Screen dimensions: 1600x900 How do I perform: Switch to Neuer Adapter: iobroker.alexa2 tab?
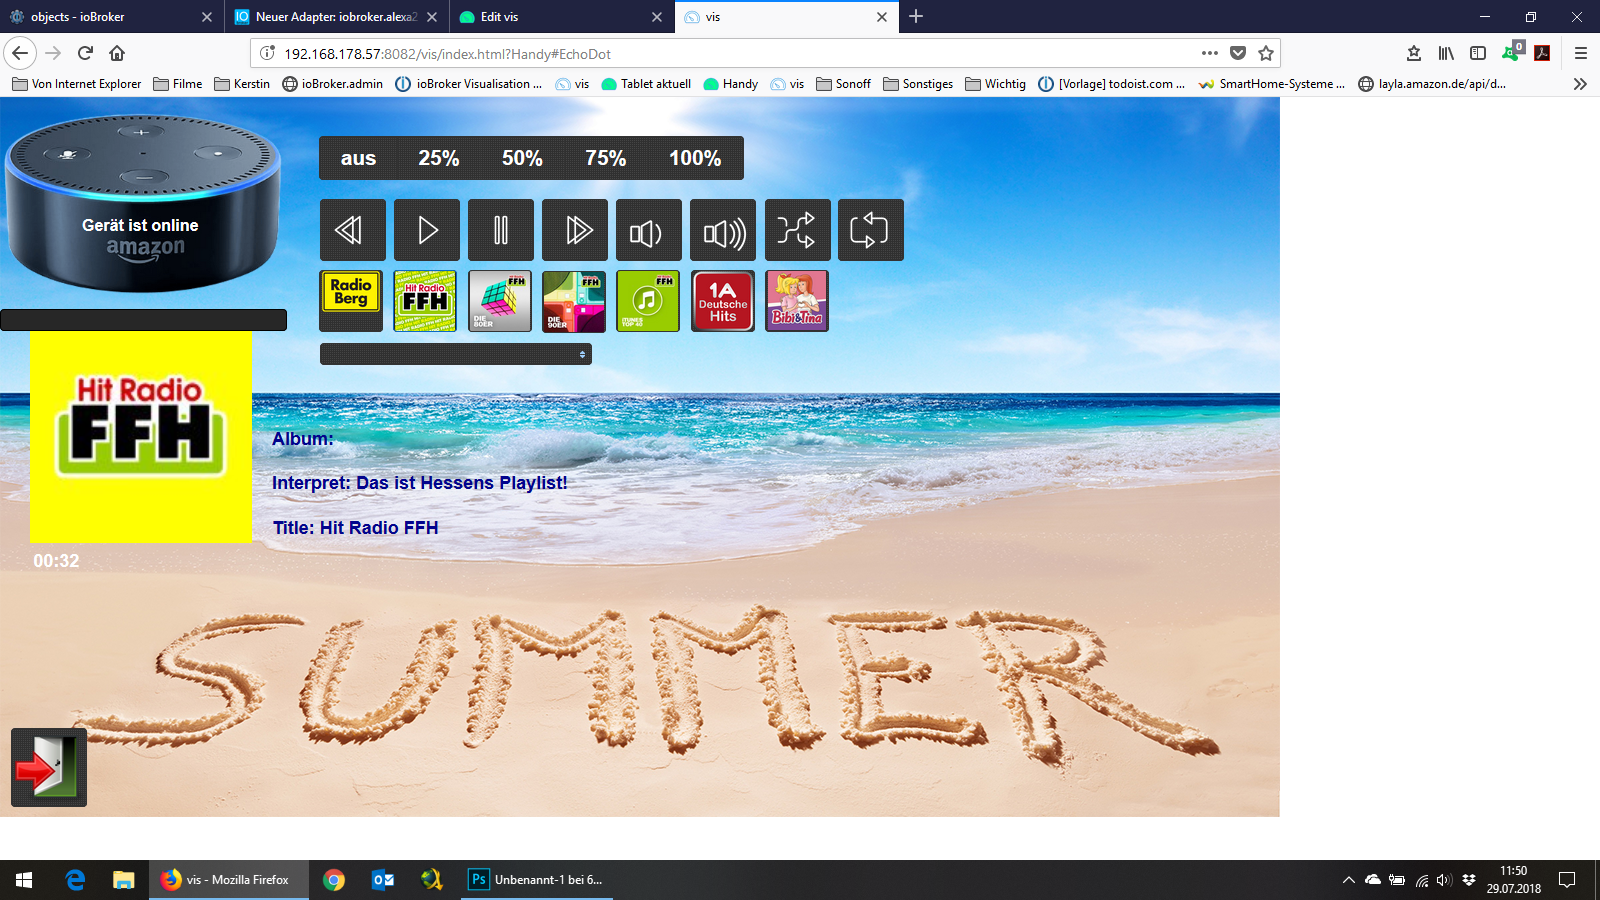coord(337,17)
